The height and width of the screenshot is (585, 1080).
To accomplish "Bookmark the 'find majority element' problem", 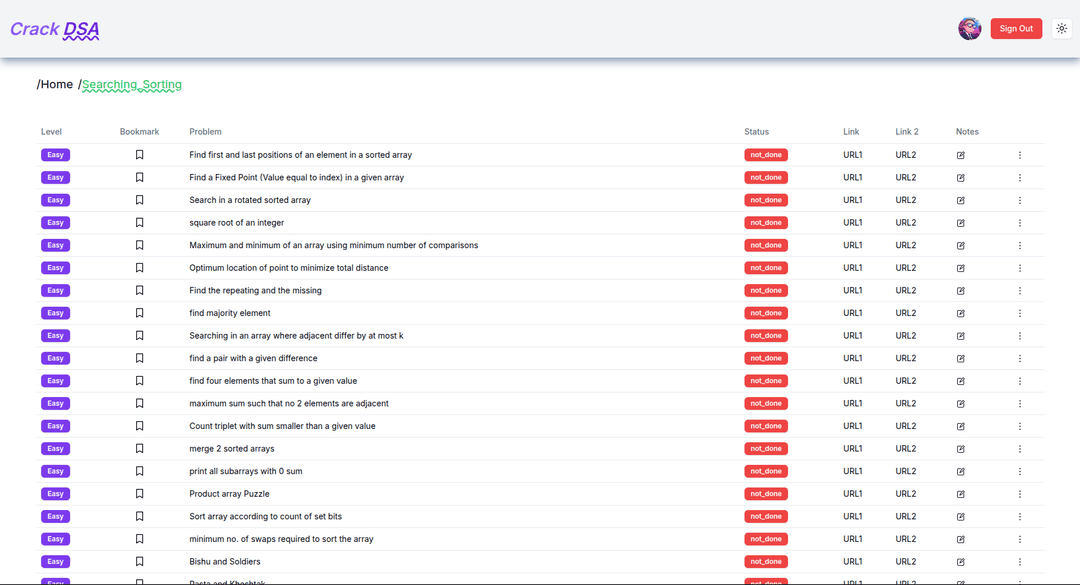I will click(x=140, y=313).
